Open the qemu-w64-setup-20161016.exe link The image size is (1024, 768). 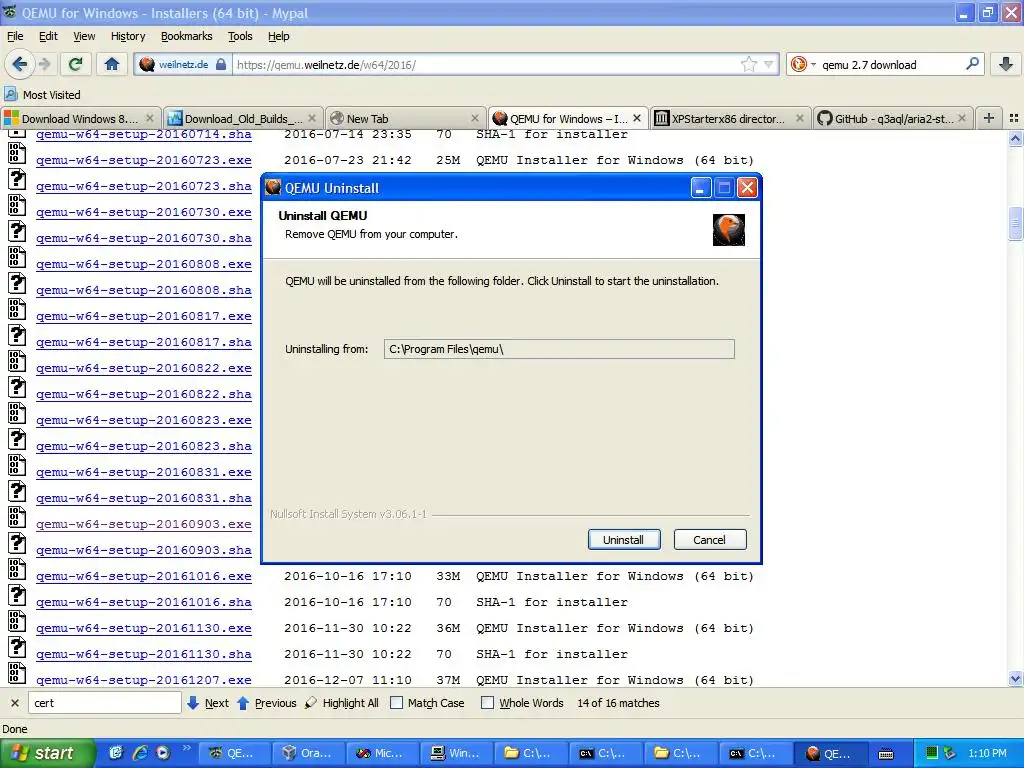click(x=144, y=576)
